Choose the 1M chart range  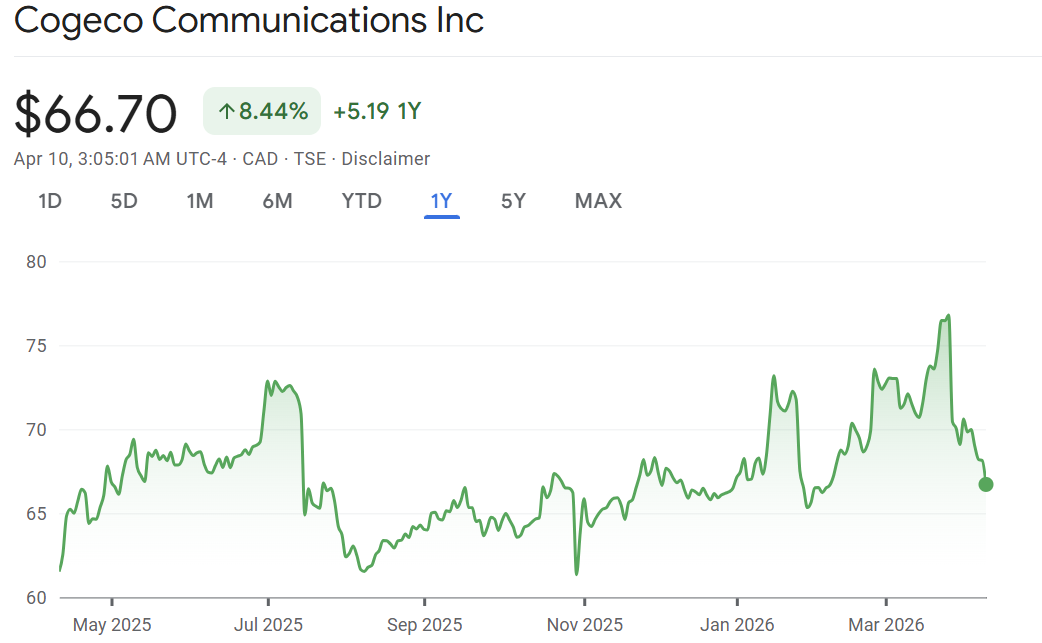(x=200, y=201)
